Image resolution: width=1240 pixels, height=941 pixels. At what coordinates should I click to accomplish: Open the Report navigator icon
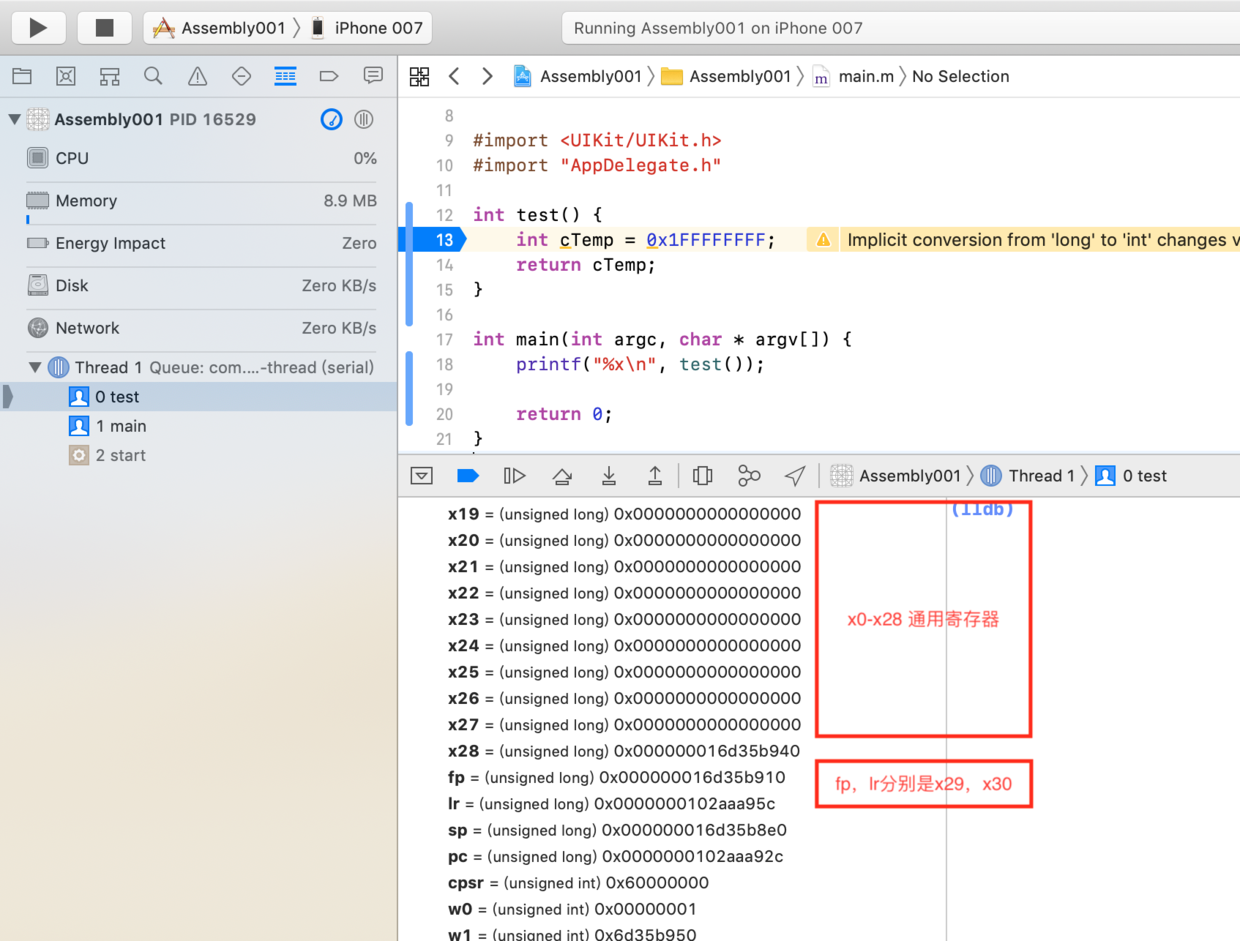point(373,76)
